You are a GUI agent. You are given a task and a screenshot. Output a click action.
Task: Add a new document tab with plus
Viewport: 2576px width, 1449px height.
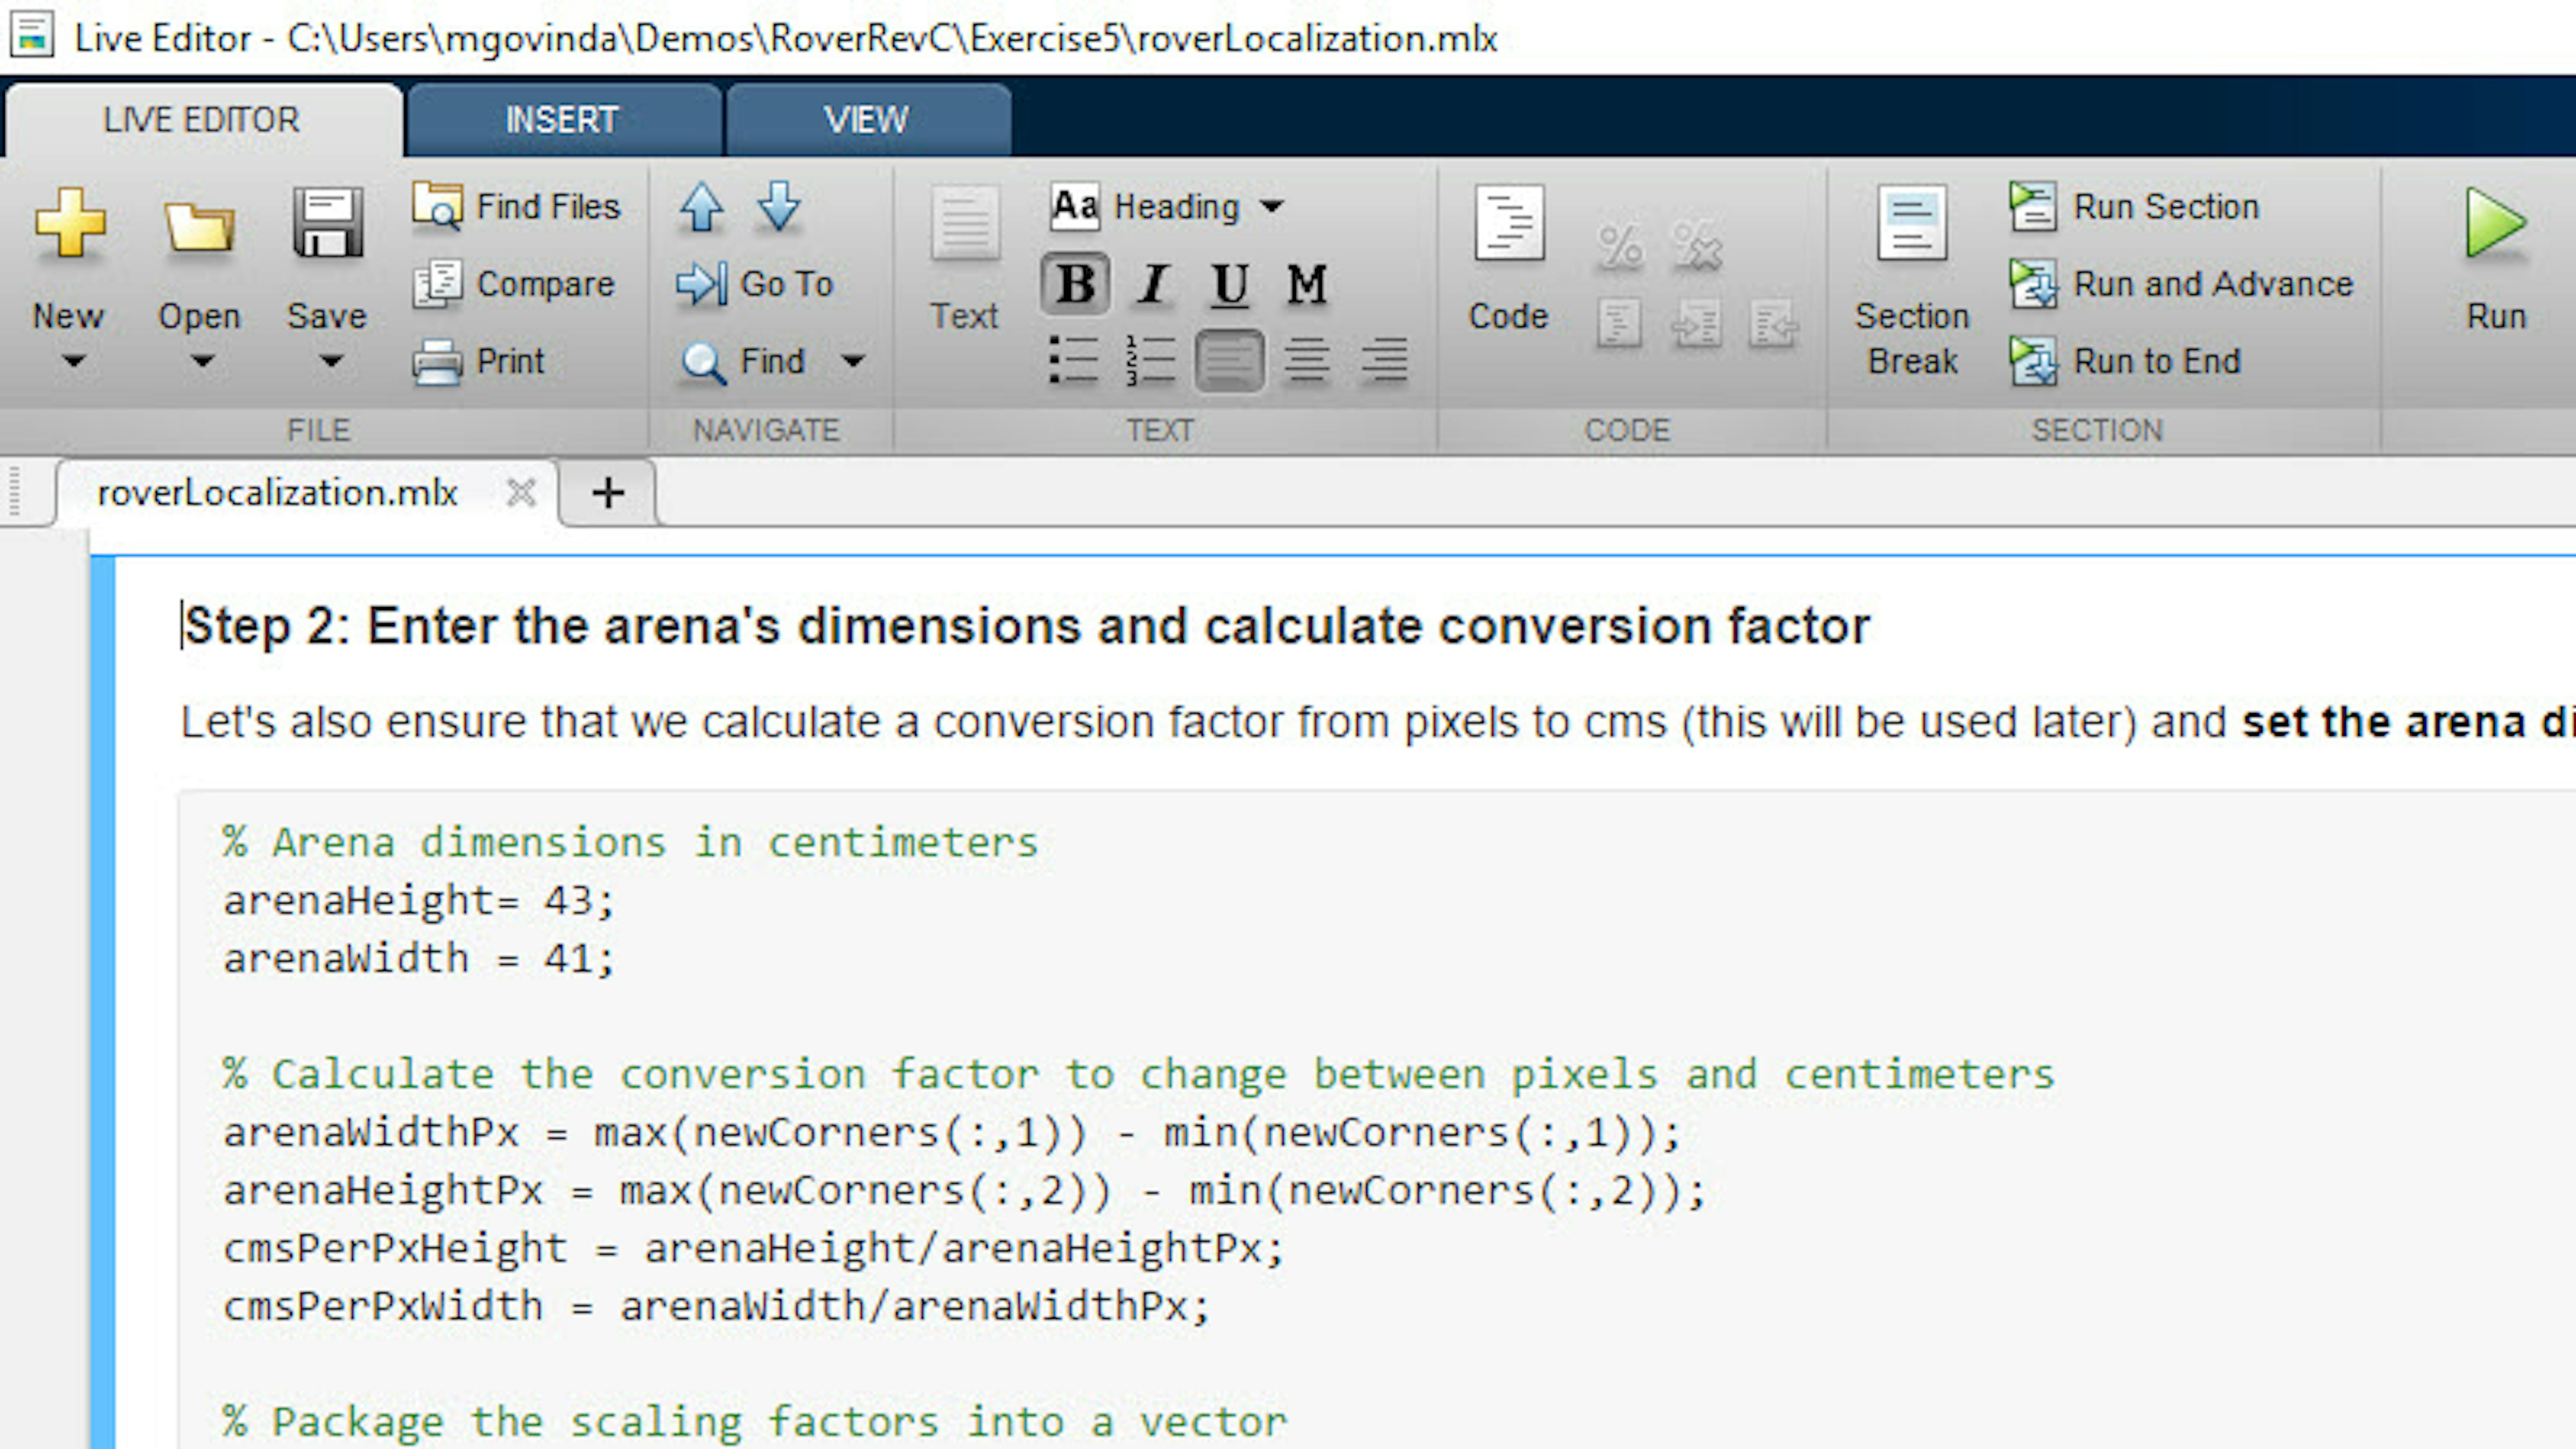tap(608, 492)
